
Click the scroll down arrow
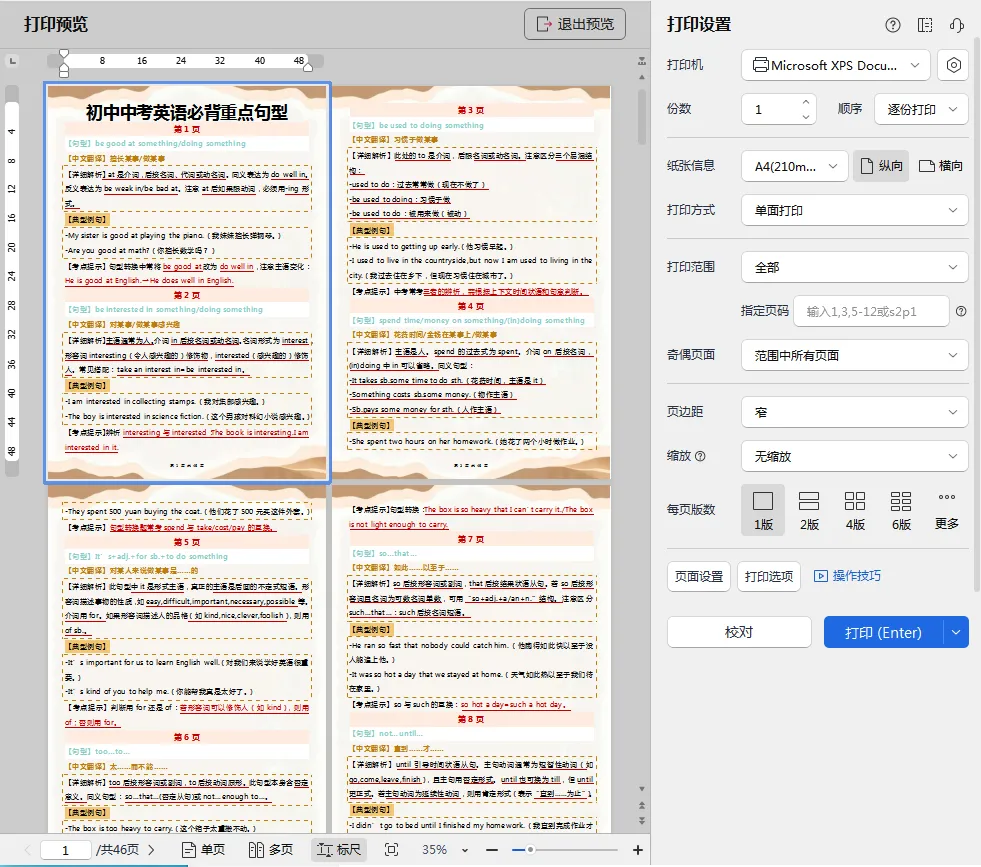pyautogui.click(x=642, y=789)
